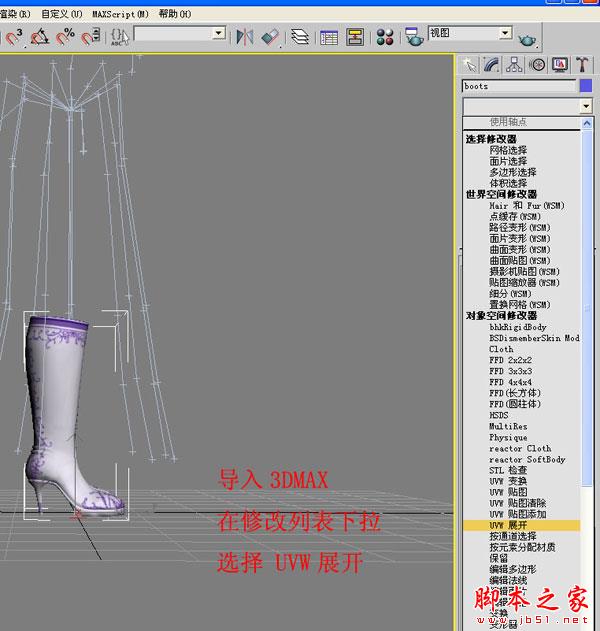Switch to the Modify command panel tab
600x631 pixels.
click(x=492, y=65)
